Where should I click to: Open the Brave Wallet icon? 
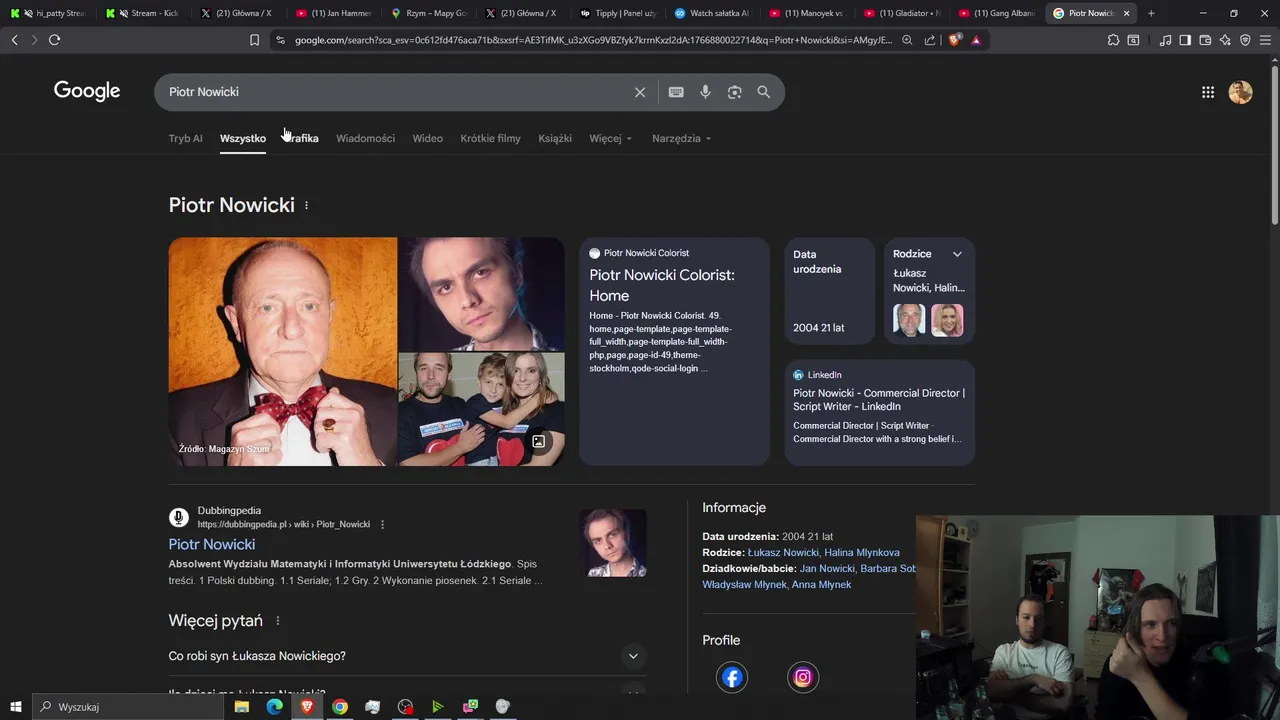(1205, 40)
